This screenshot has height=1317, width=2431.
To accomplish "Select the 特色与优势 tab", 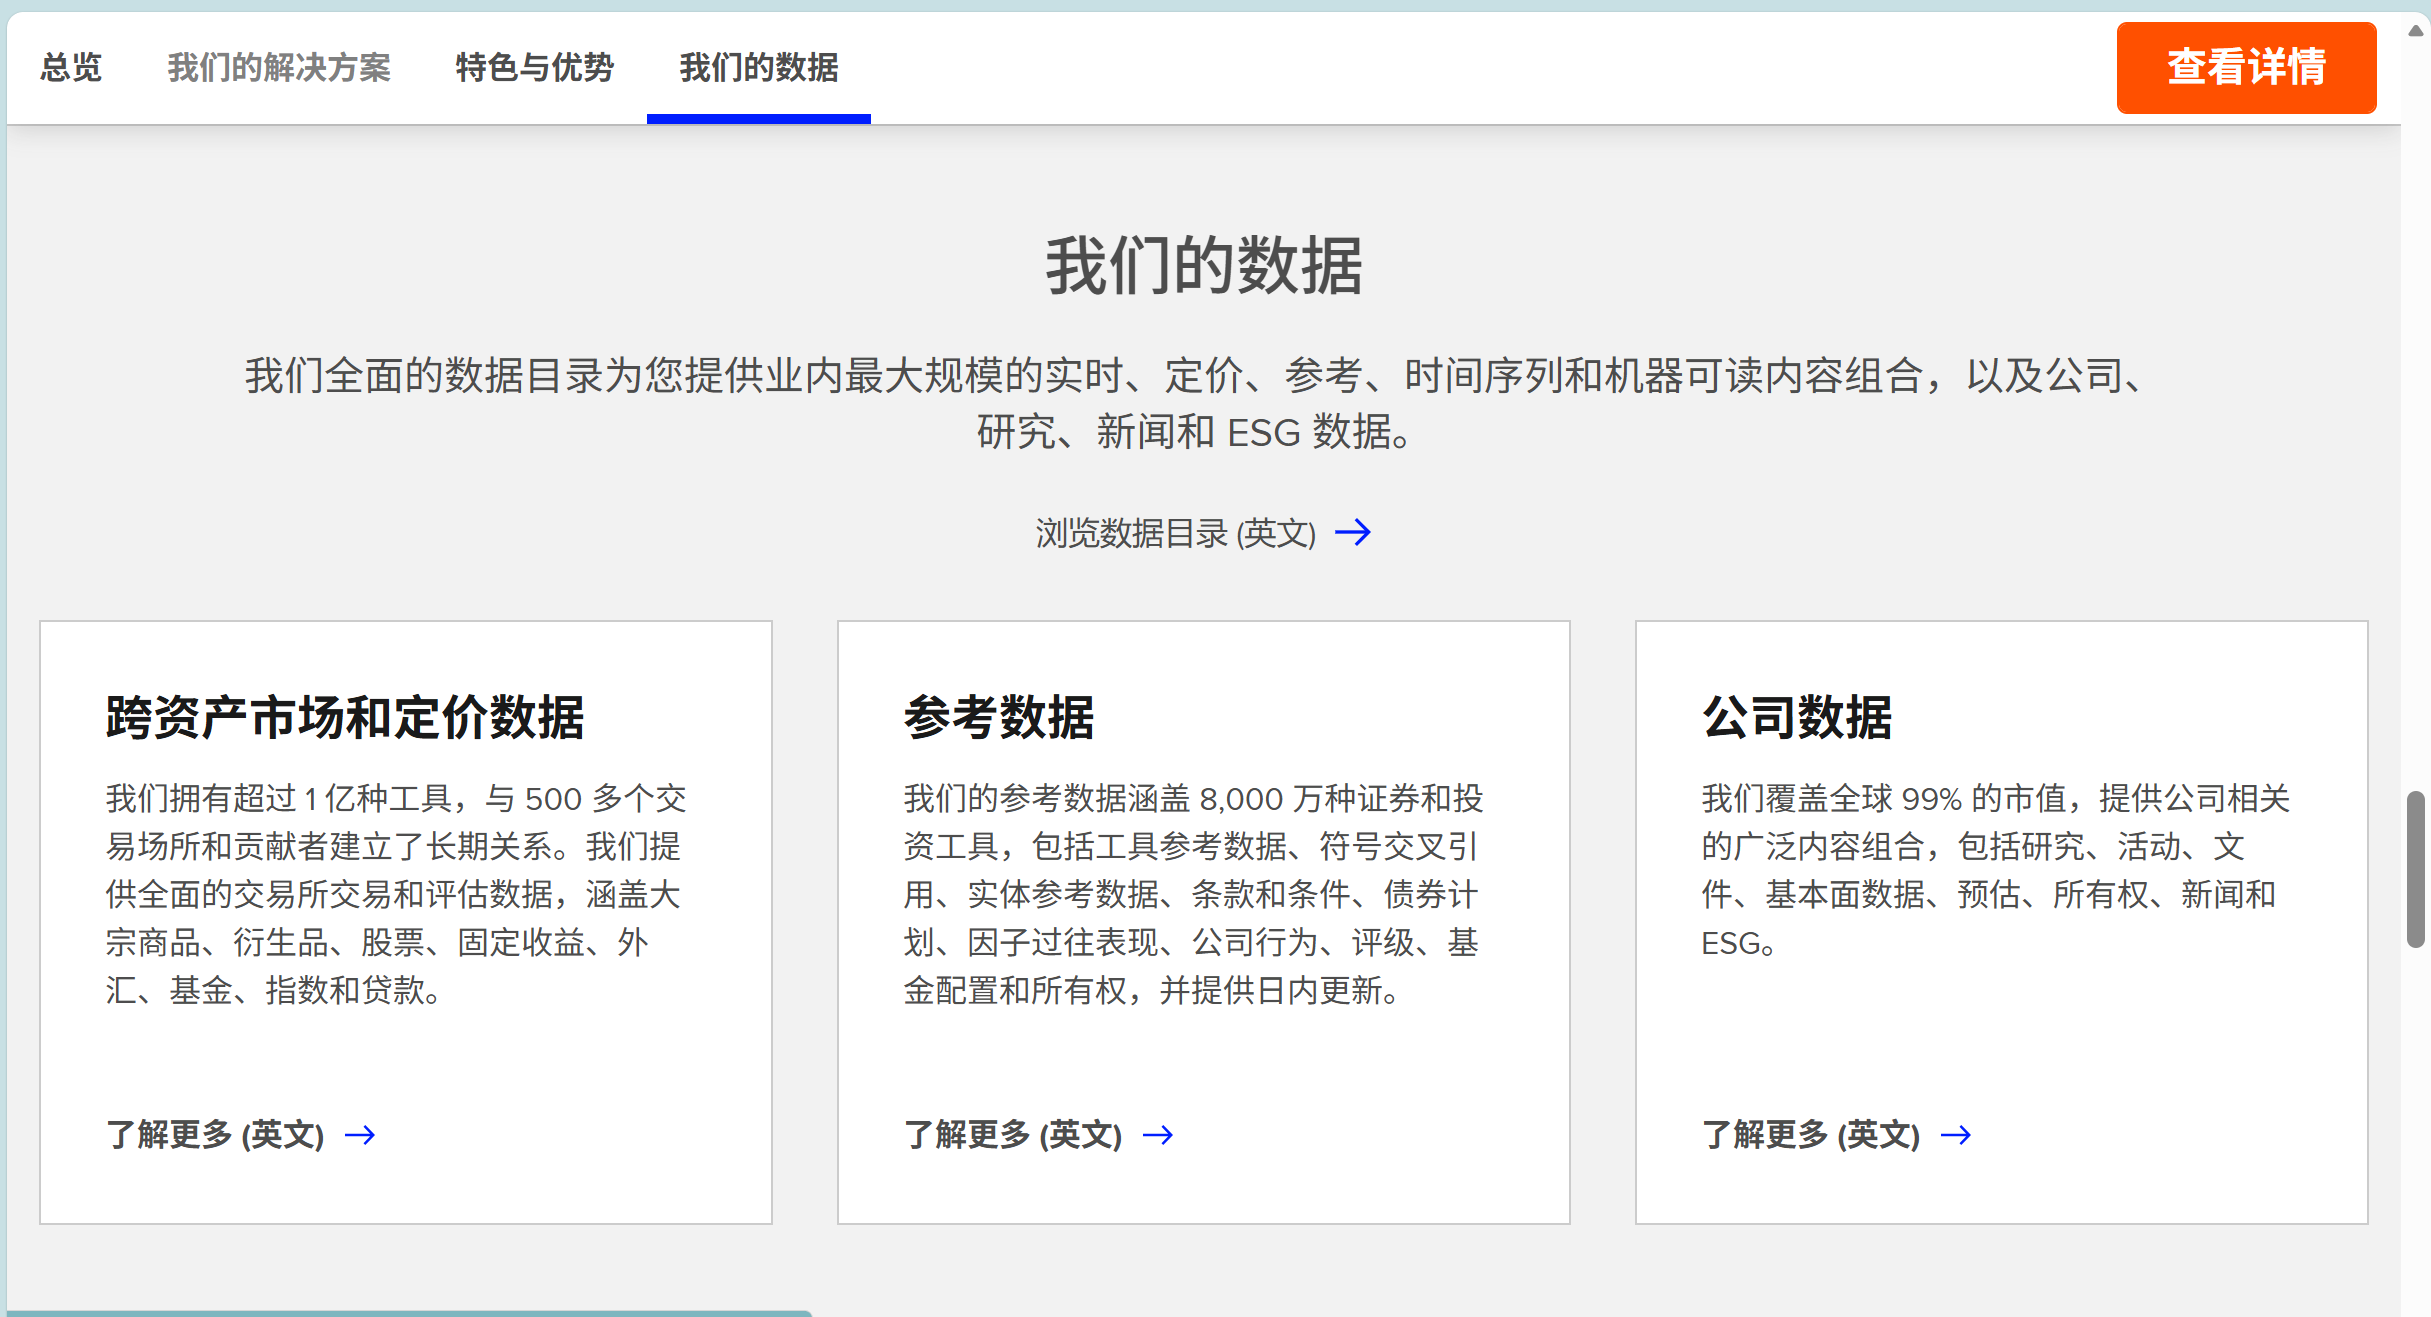I will pyautogui.click(x=533, y=68).
